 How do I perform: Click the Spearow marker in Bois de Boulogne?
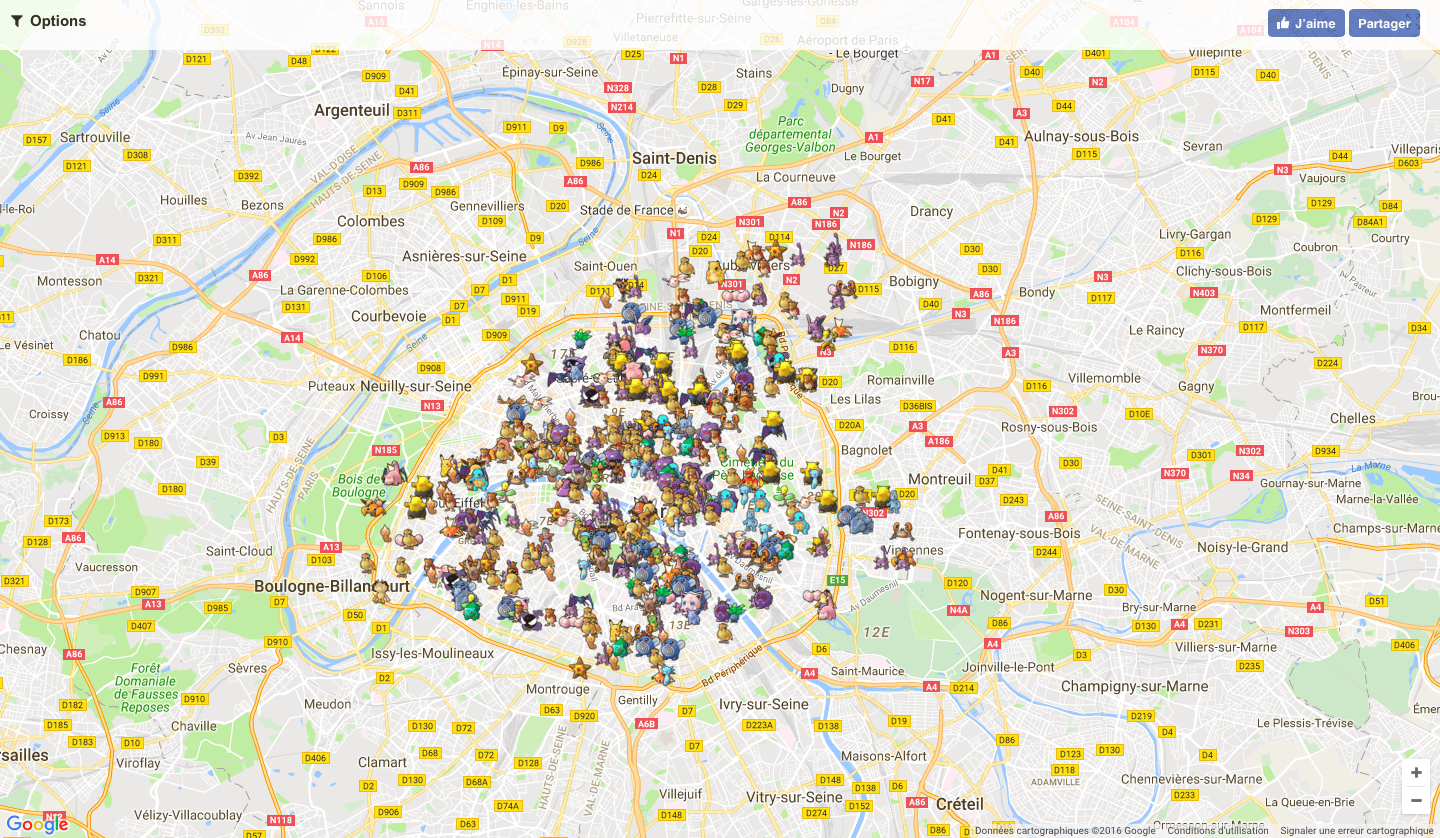(373, 507)
